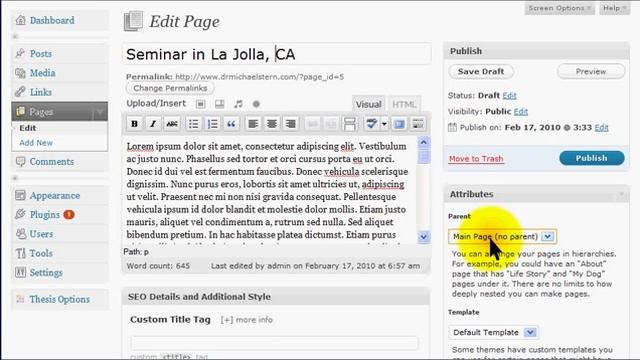Click the publish date calendar icon
The image size is (640, 360).
(x=452, y=127)
